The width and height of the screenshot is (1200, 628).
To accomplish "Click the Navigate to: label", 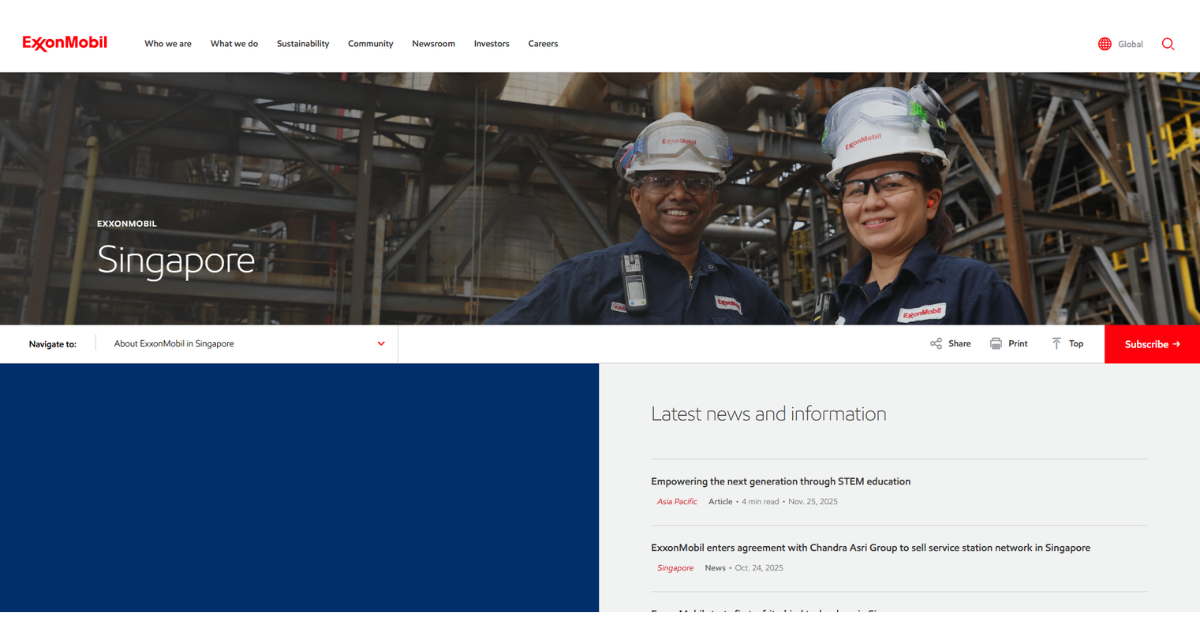I will [53, 344].
